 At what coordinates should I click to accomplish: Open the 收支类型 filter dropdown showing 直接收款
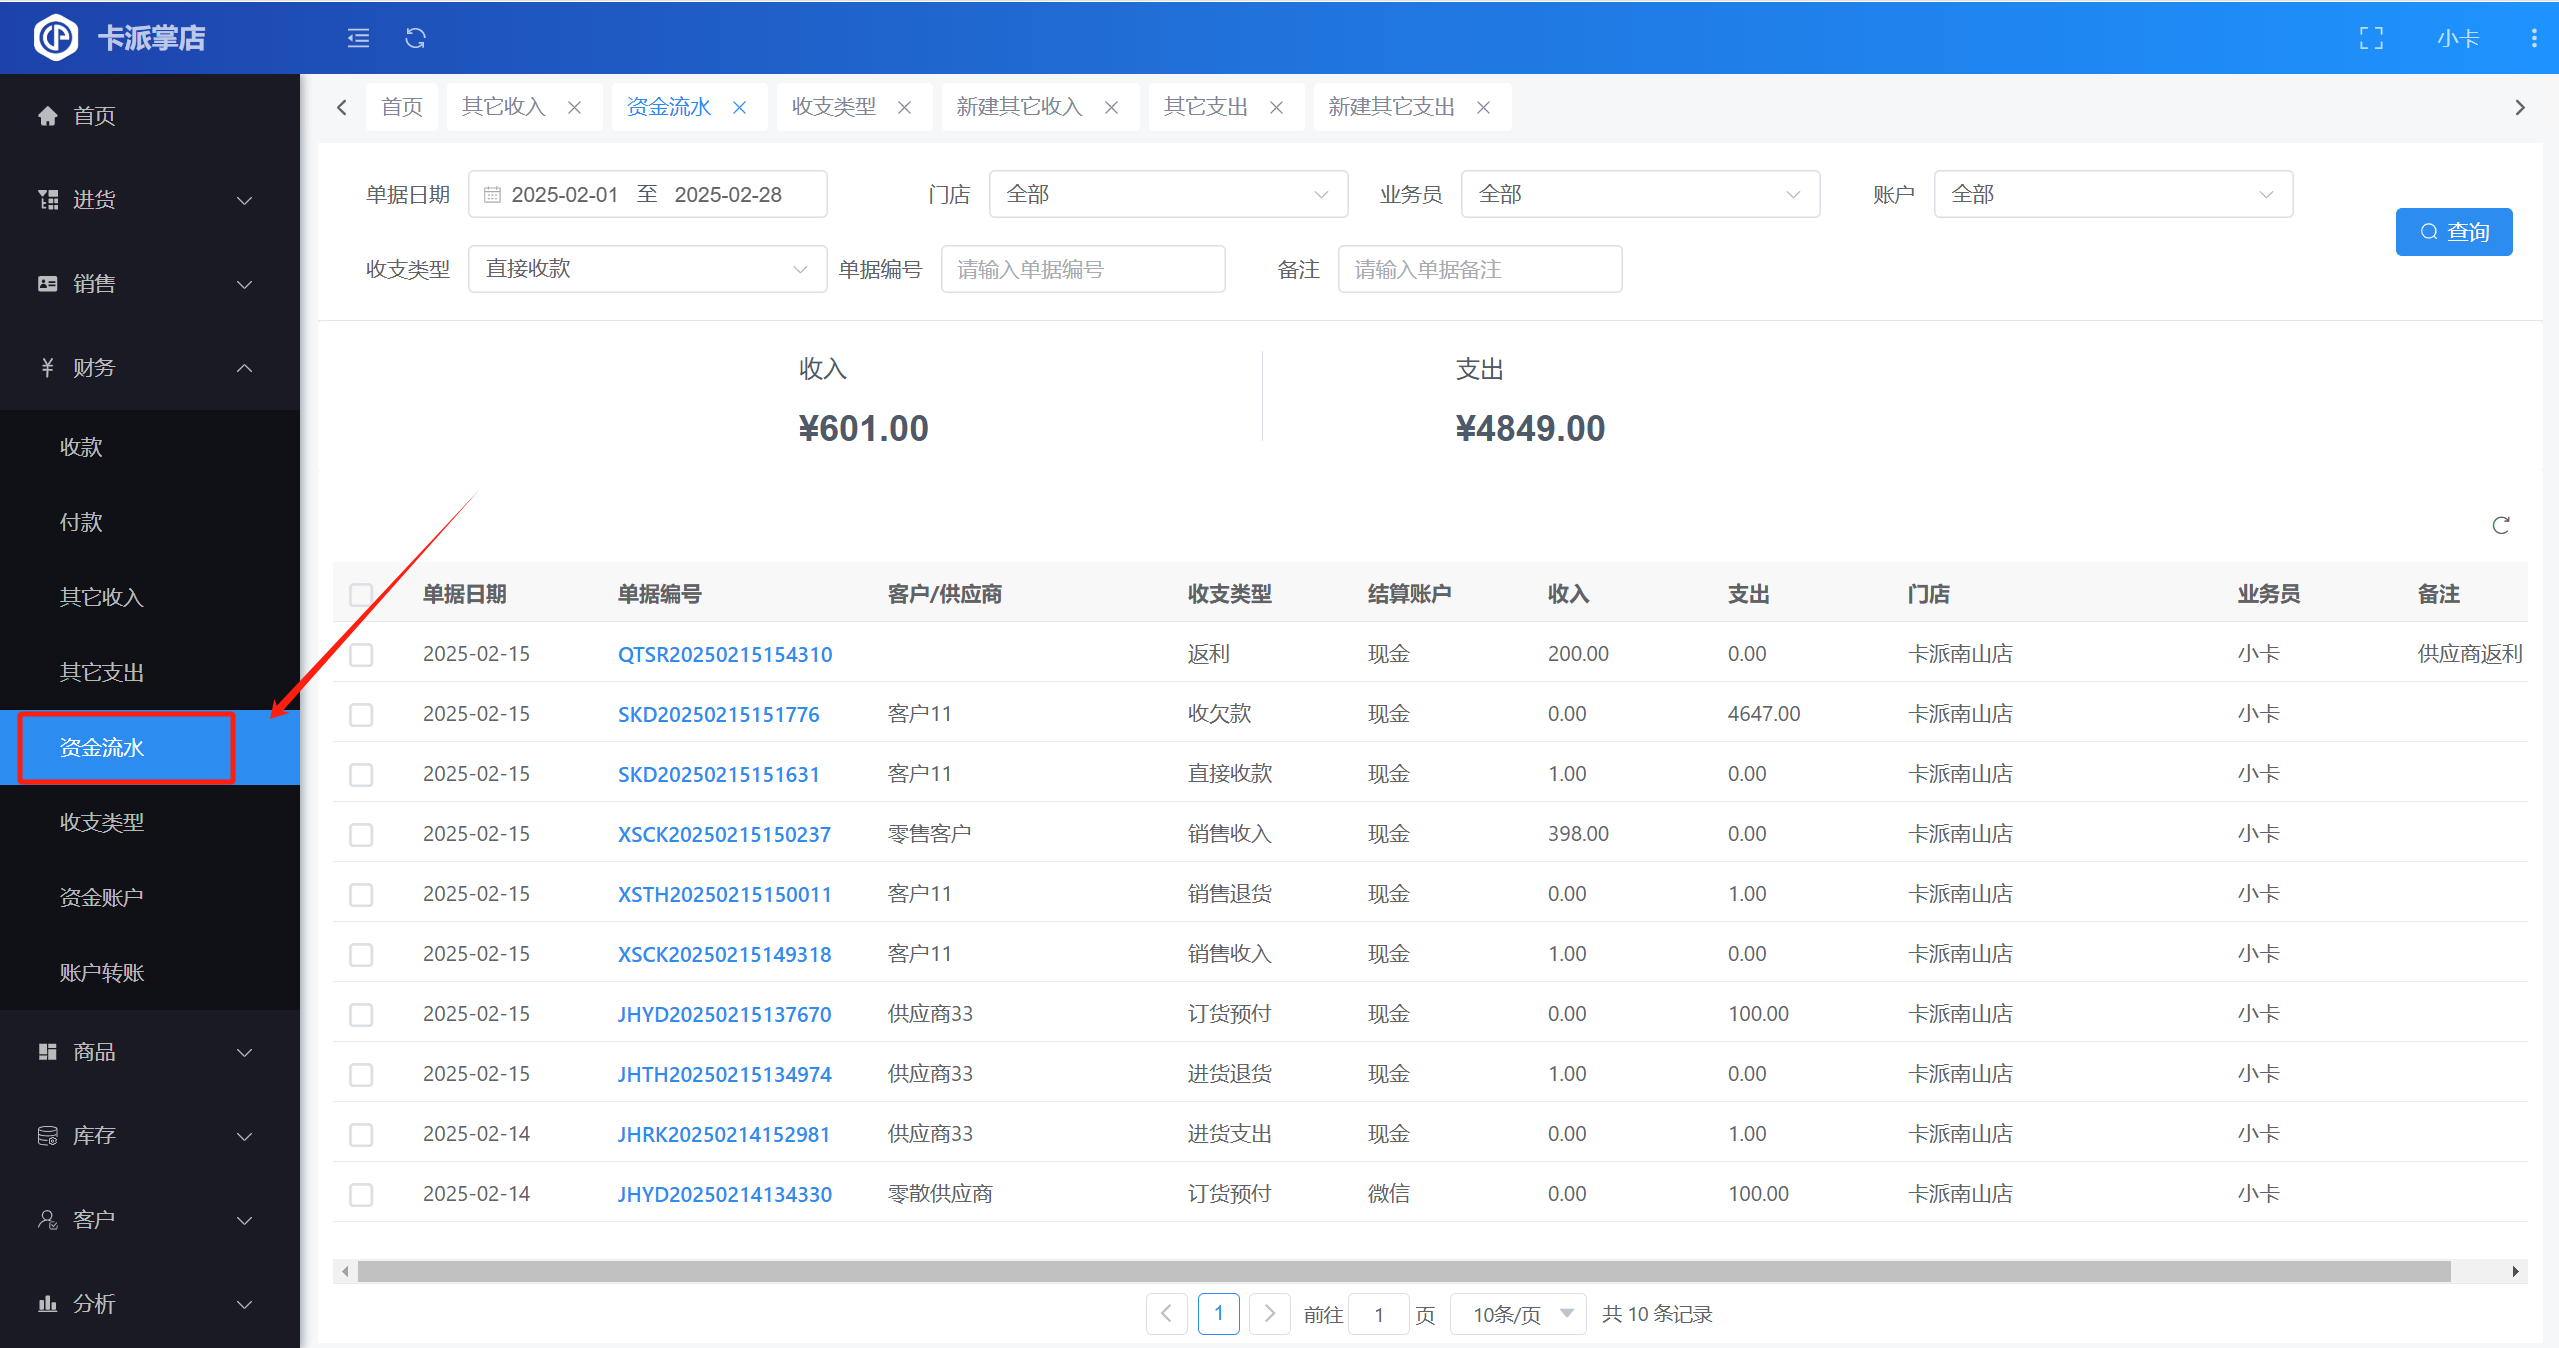[646, 269]
